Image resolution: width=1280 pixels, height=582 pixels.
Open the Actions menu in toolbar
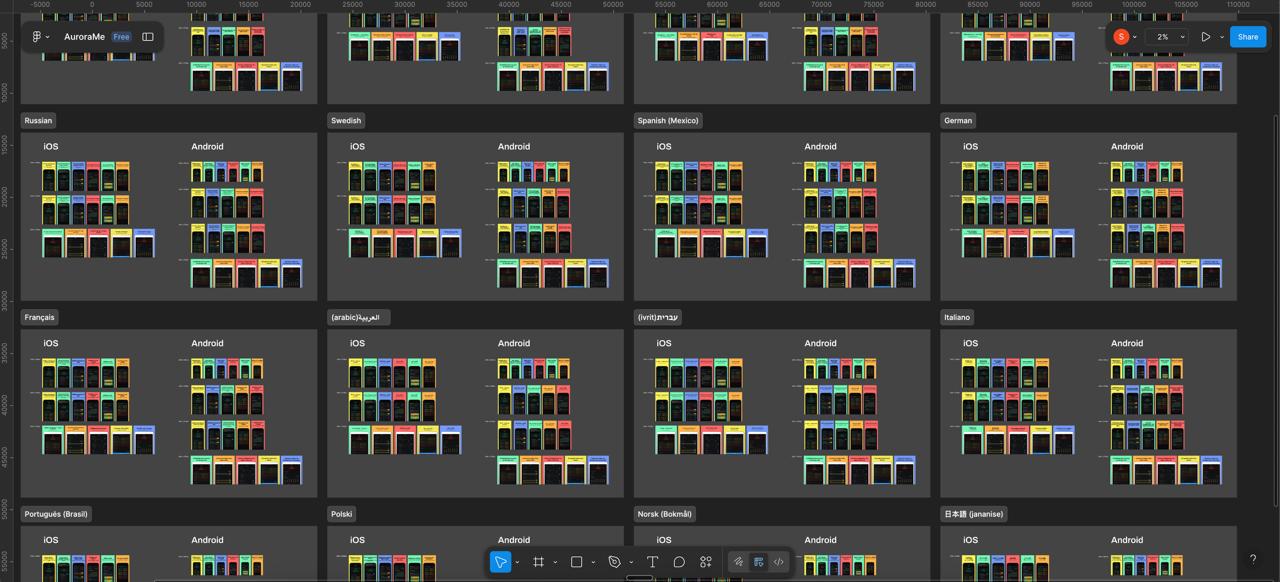tap(706, 562)
